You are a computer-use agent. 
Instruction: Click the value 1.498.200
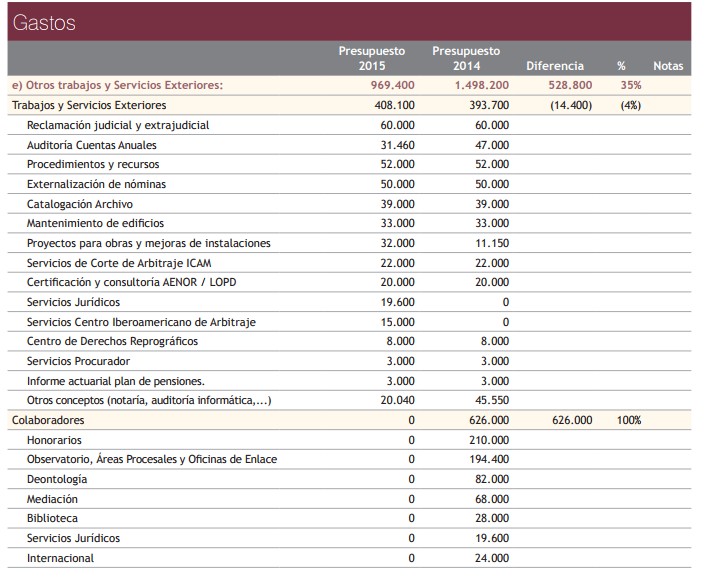[x=482, y=85]
